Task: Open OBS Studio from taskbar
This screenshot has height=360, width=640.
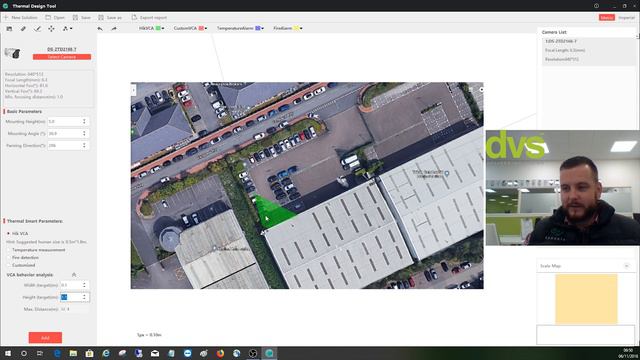Action: point(253,353)
